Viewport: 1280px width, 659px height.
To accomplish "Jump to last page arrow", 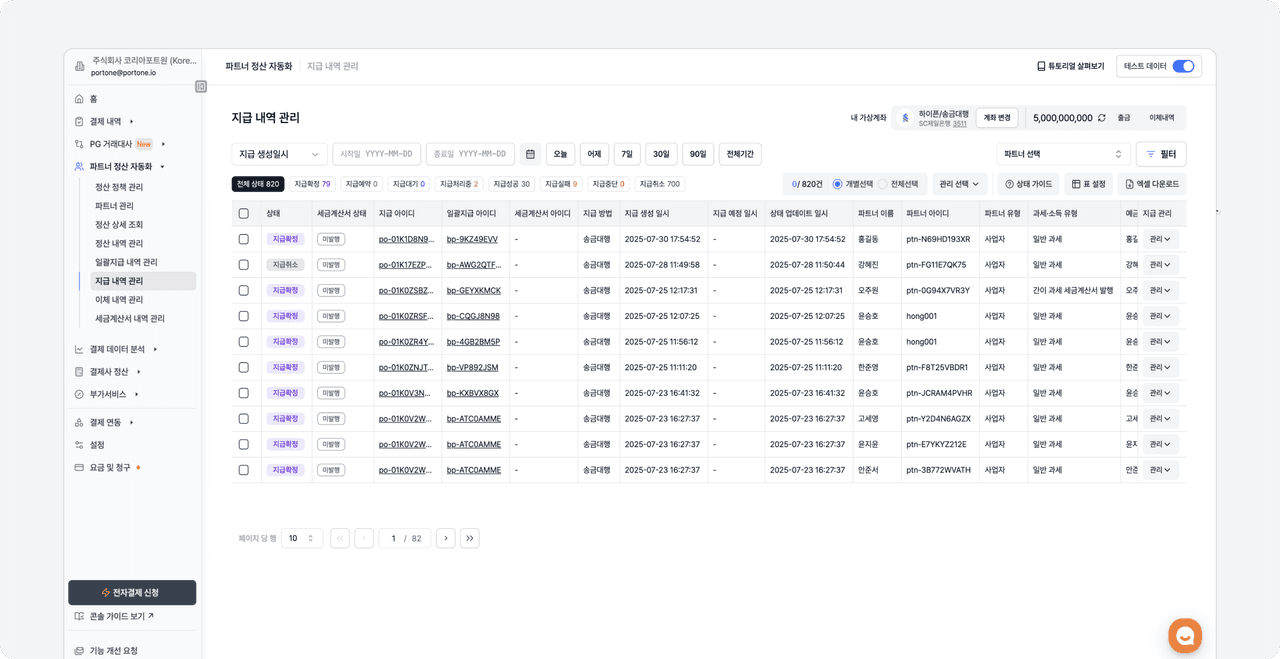I will point(470,538).
